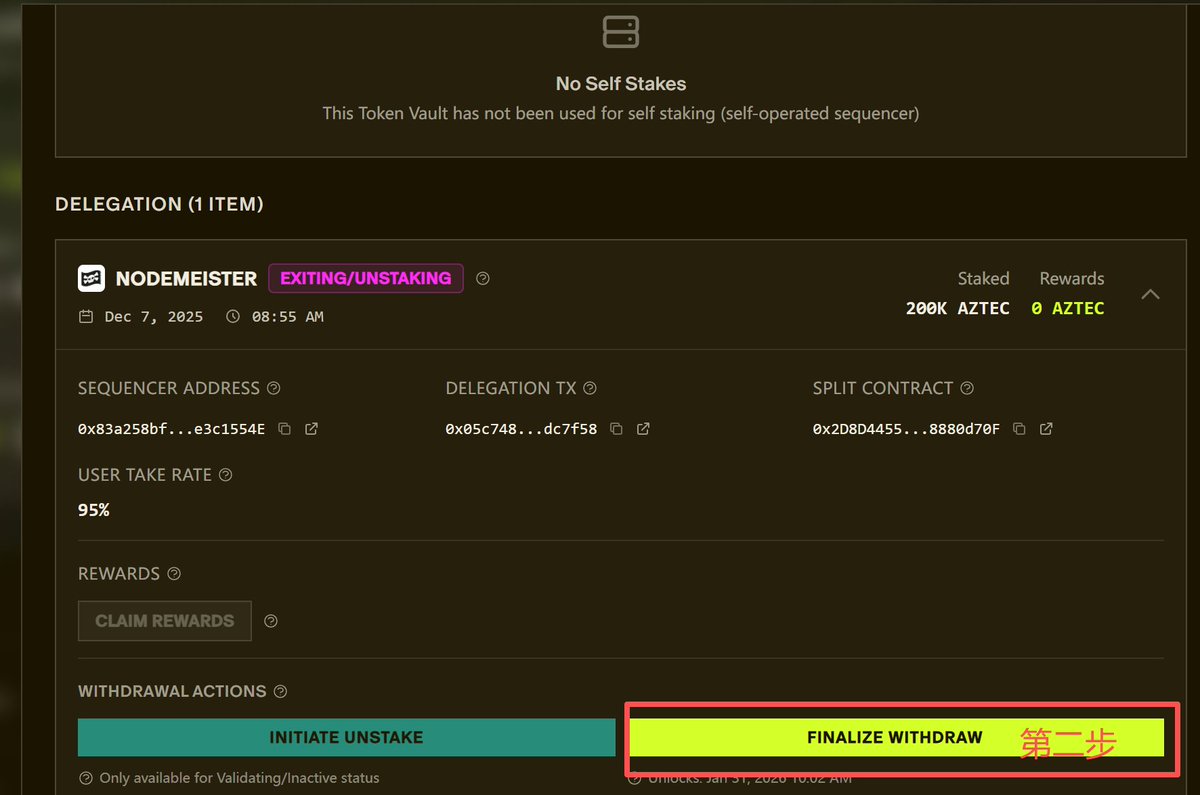Open help beside Exiting/Unstaking badge

click(x=483, y=278)
